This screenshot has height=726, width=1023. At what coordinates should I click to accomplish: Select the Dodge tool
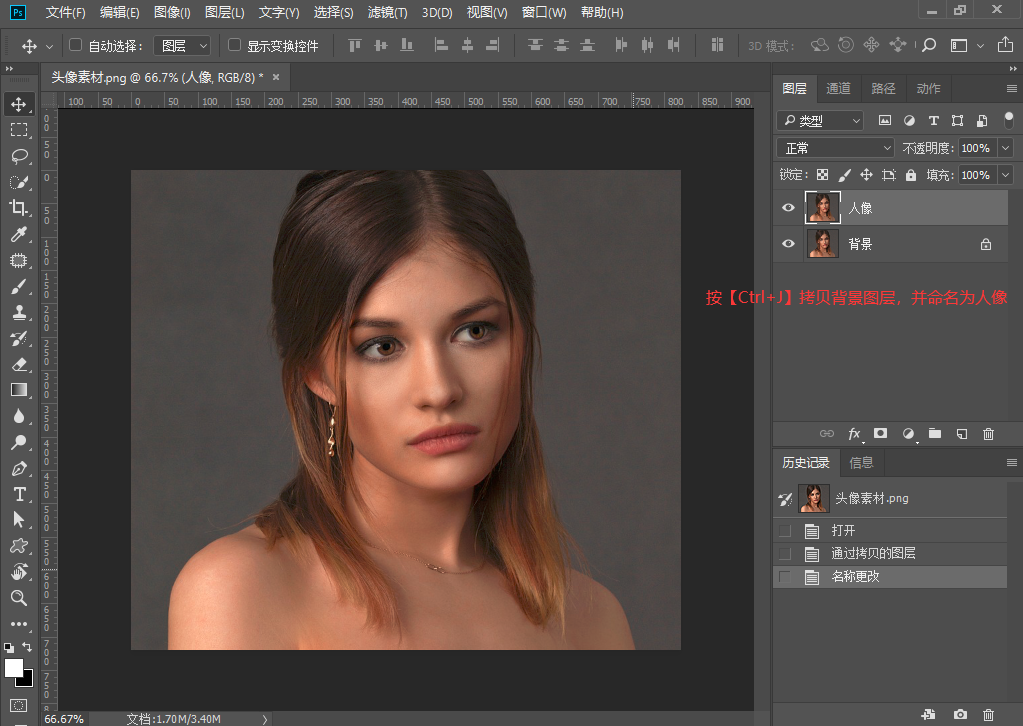(x=19, y=442)
